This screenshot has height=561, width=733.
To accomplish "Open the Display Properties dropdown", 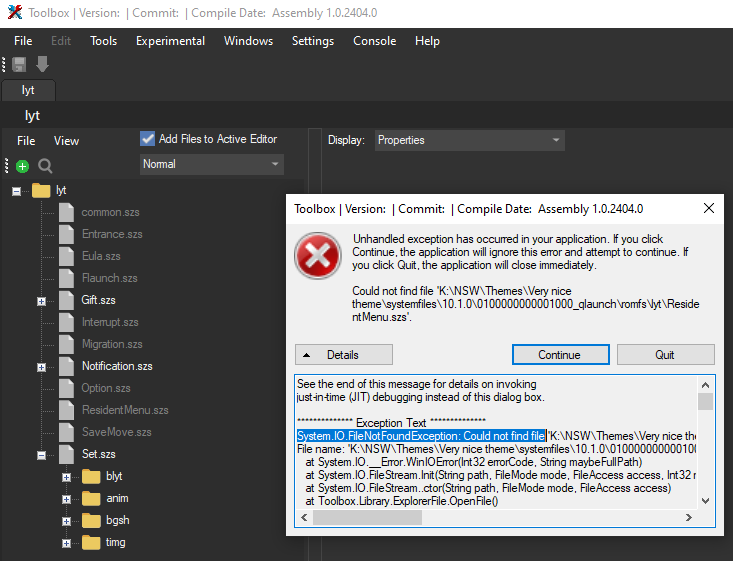I will click(x=469, y=140).
